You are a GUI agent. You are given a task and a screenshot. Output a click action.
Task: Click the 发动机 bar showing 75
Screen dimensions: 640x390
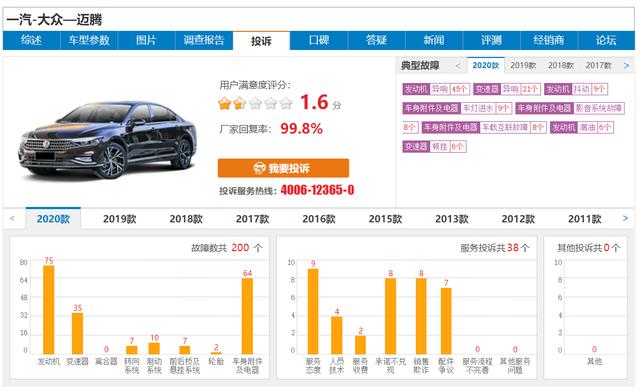(49, 310)
